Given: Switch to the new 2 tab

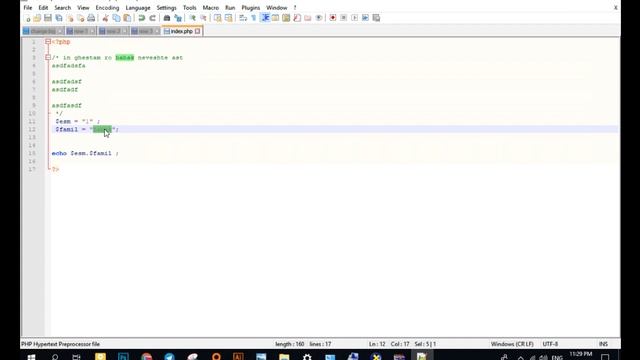Looking at the screenshot, I should click(x=113, y=31).
